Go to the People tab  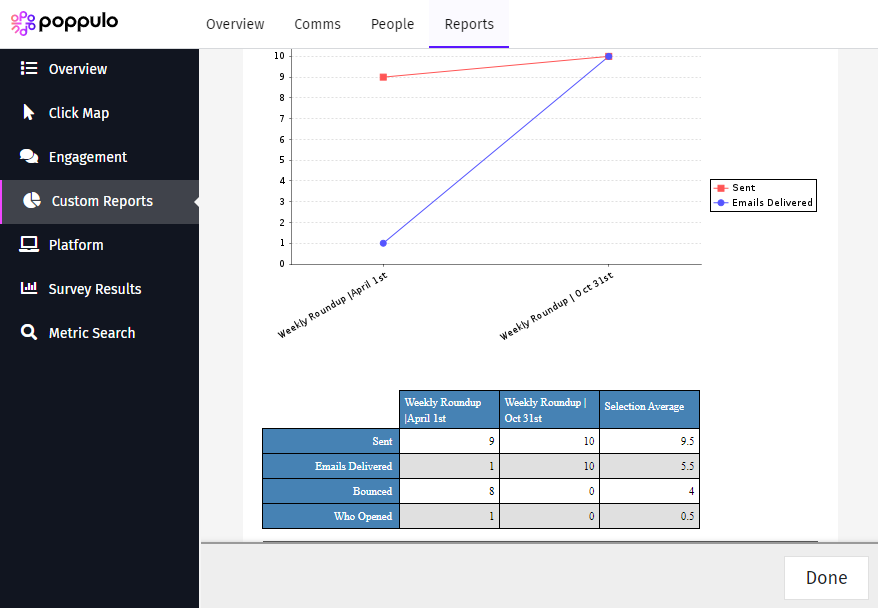click(392, 24)
